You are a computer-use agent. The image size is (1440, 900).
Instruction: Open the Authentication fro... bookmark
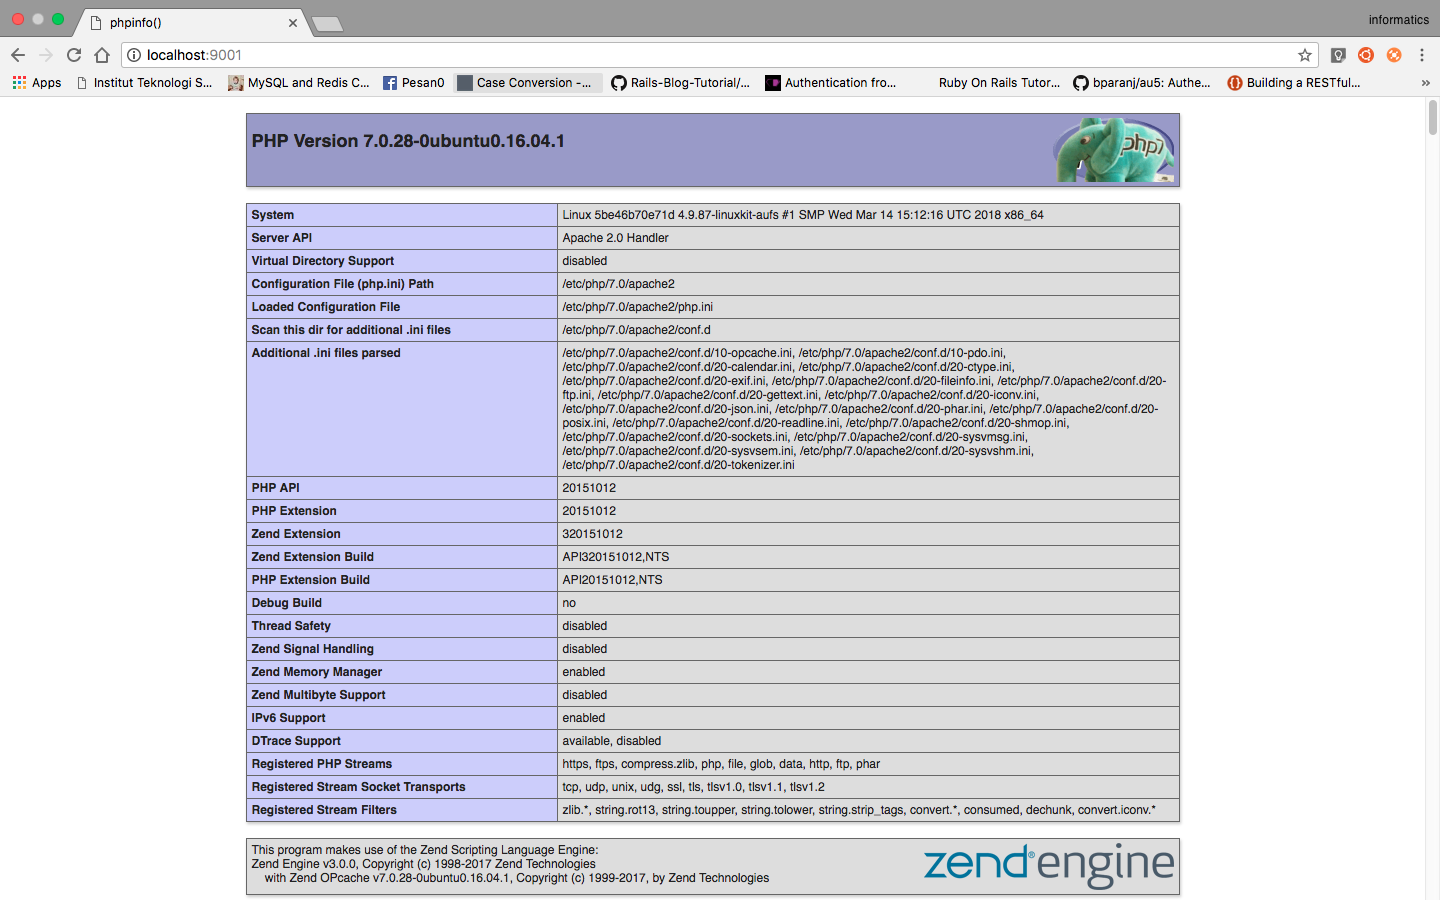coord(831,83)
